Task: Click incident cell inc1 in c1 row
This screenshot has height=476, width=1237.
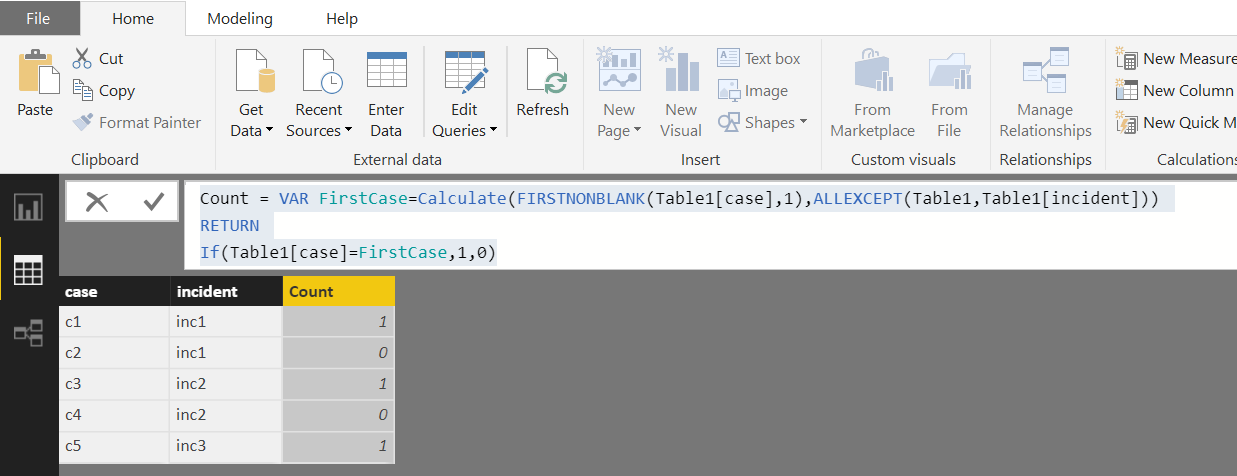Action: point(226,321)
